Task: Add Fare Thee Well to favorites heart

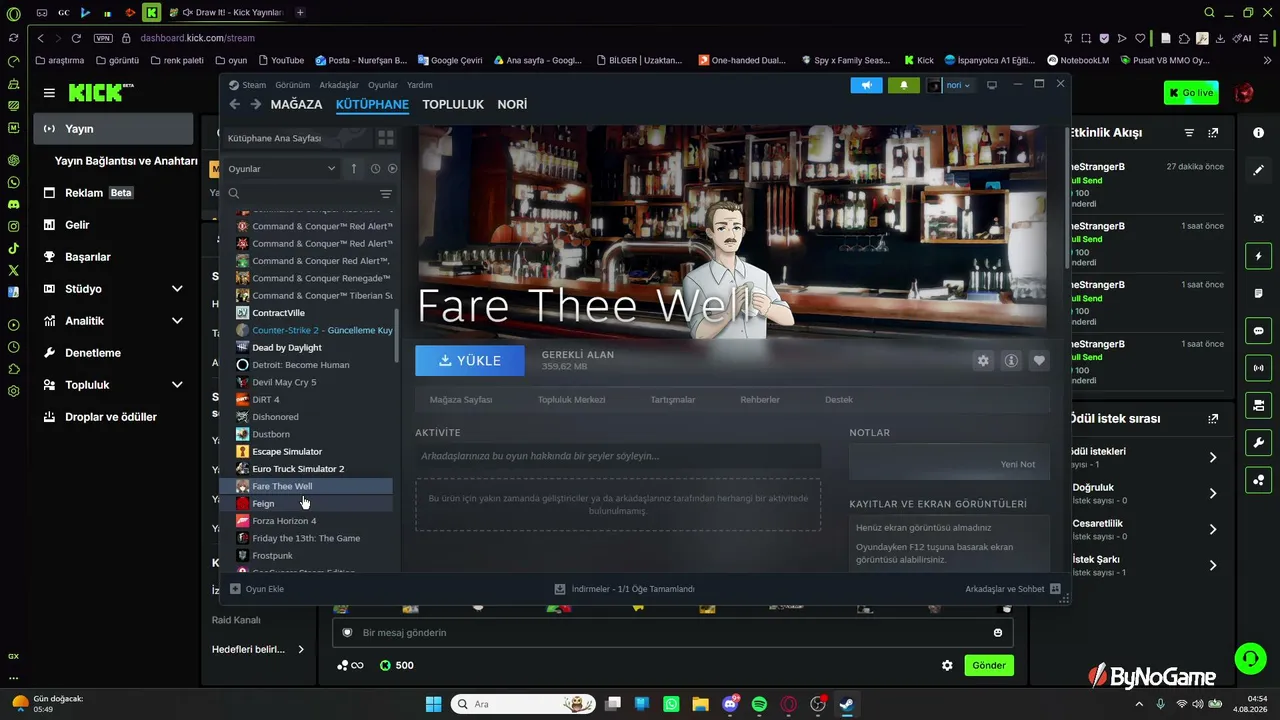Action: (1039, 360)
